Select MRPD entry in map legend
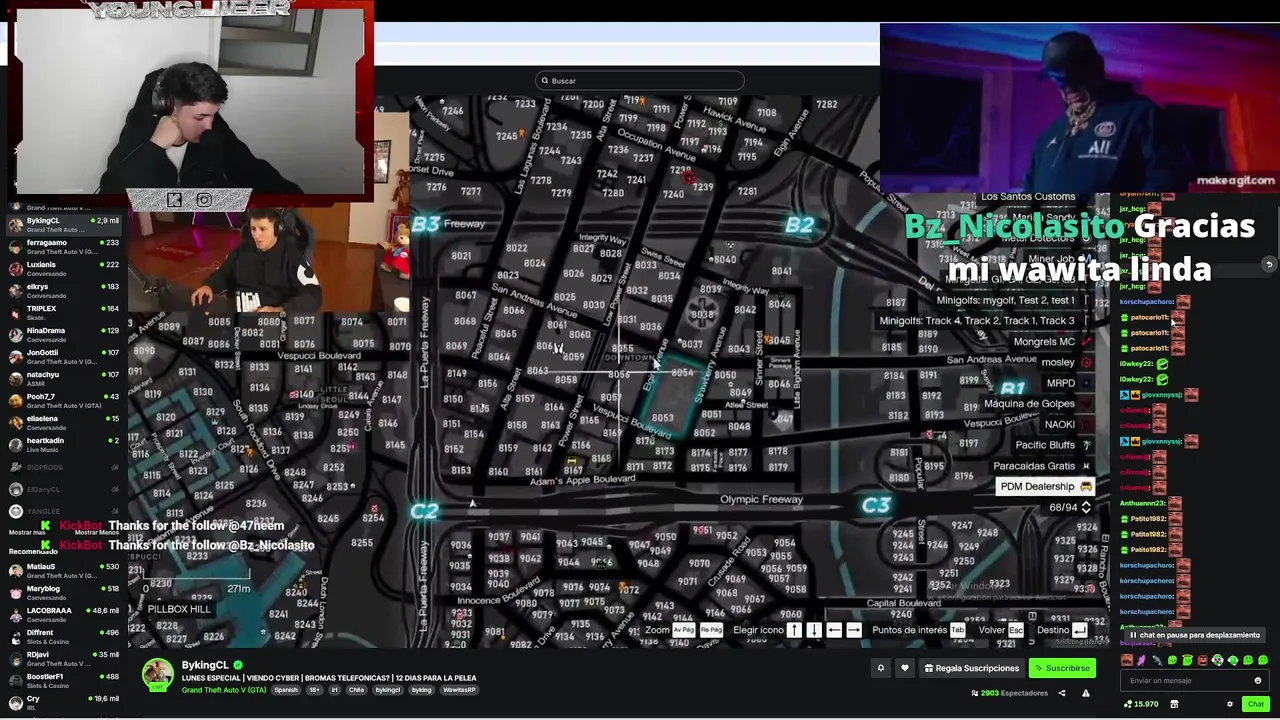 click(x=1068, y=383)
